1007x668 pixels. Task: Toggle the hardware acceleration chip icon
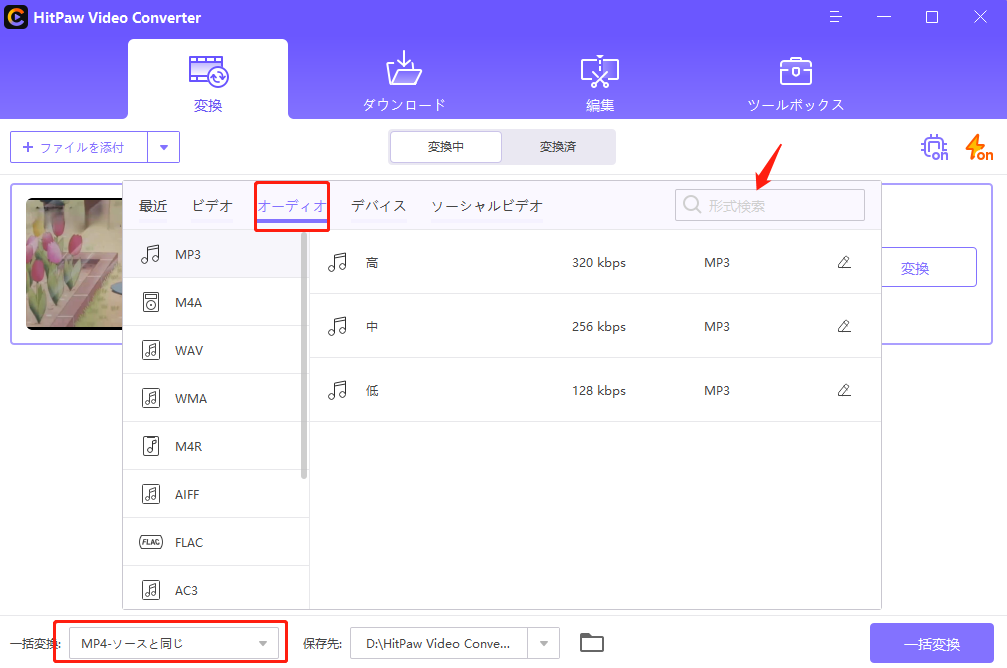pyautogui.click(x=934, y=147)
